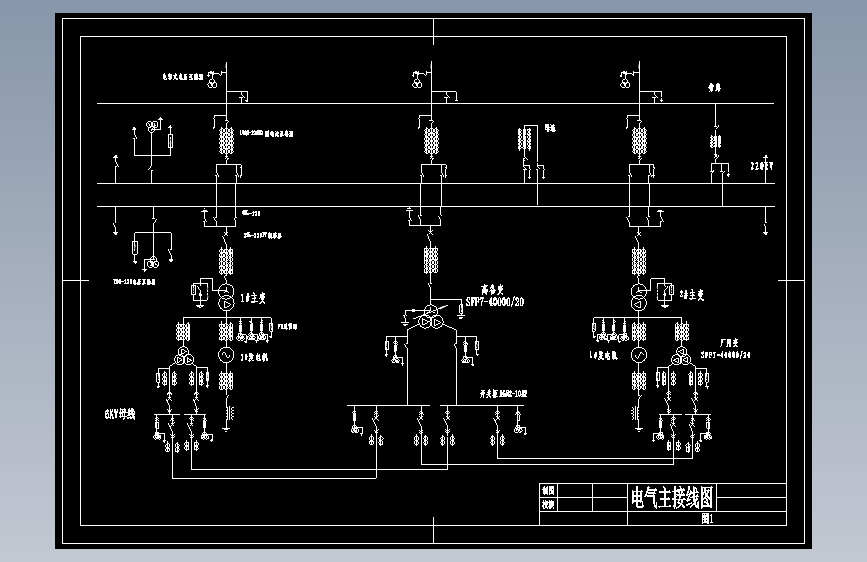Click the voltage transformer above the TYD-220 label
The width and height of the screenshot is (867, 562).
tap(152, 263)
